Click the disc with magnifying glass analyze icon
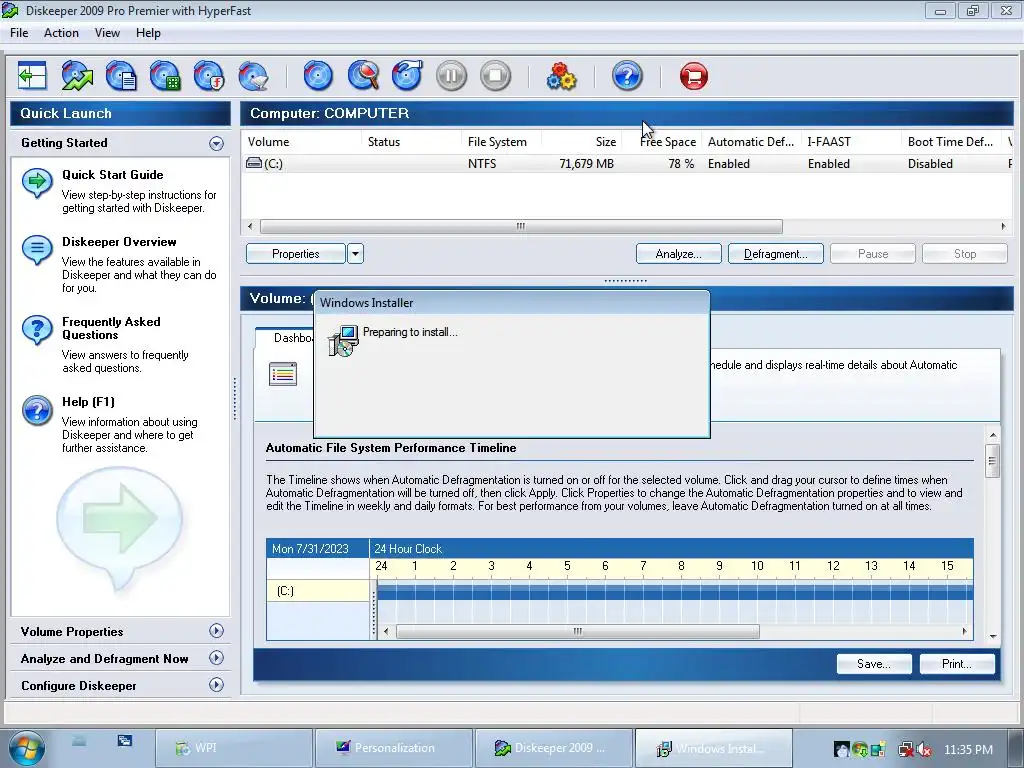1024x768 pixels. 363,76
